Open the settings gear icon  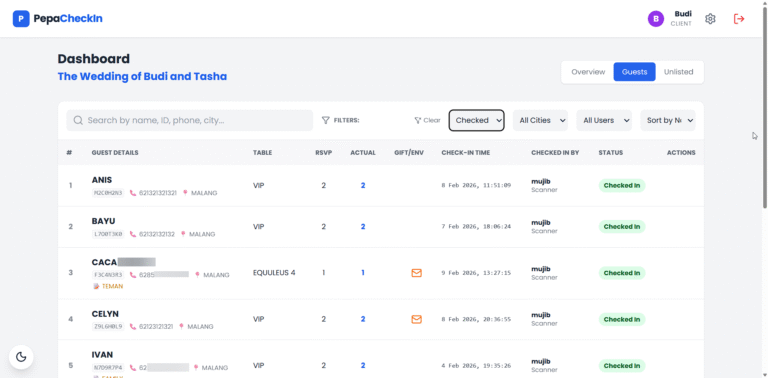pos(710,19)
